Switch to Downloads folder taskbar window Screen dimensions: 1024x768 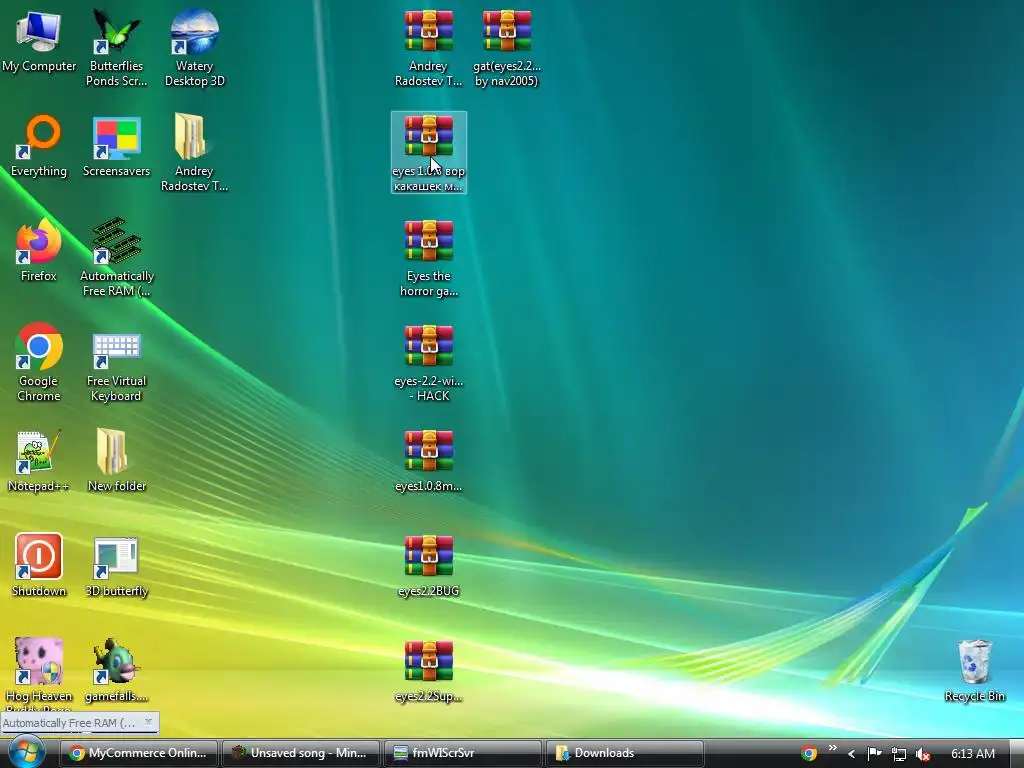[624, 753]
